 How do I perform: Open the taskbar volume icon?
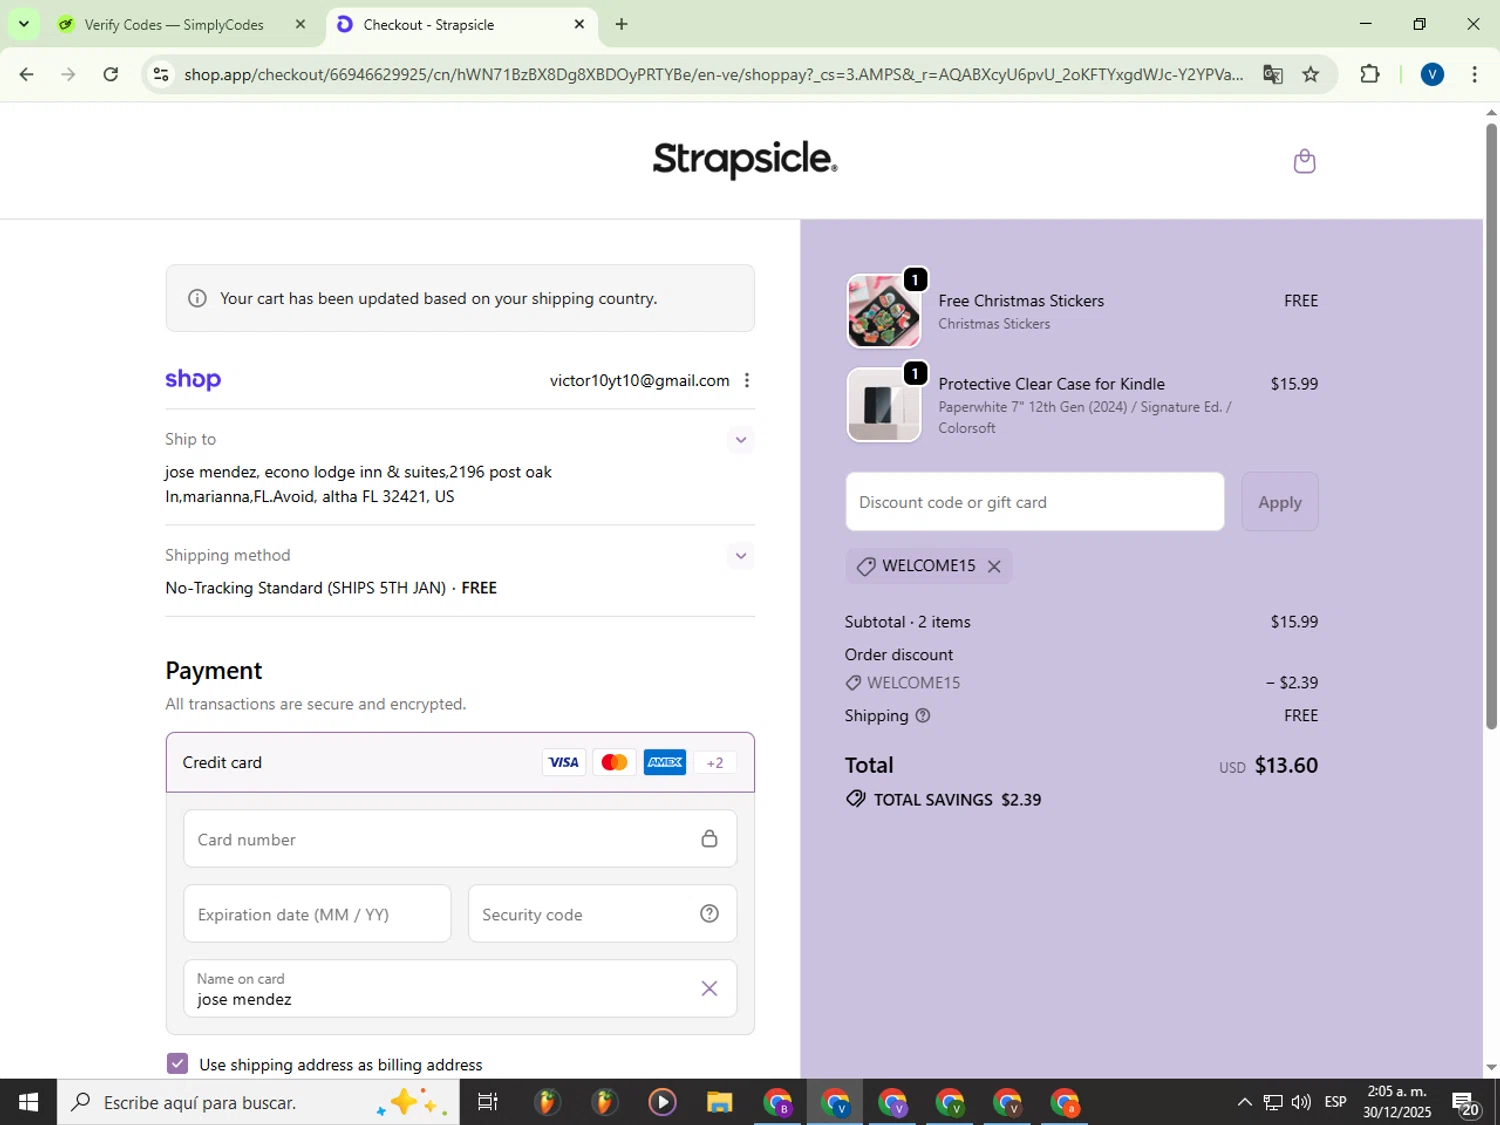1300,1102
